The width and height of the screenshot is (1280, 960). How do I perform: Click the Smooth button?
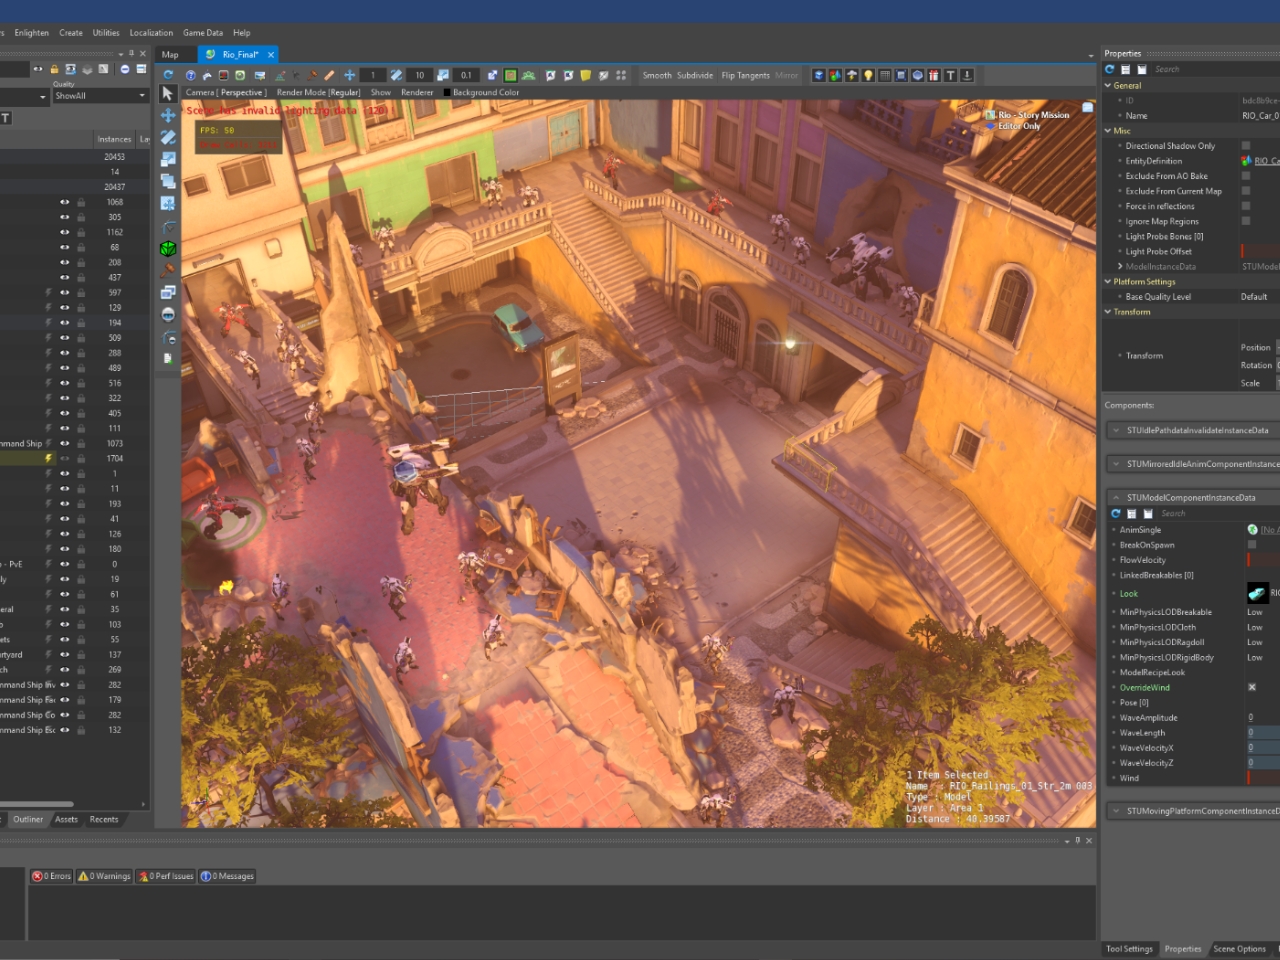pos(657,75)
